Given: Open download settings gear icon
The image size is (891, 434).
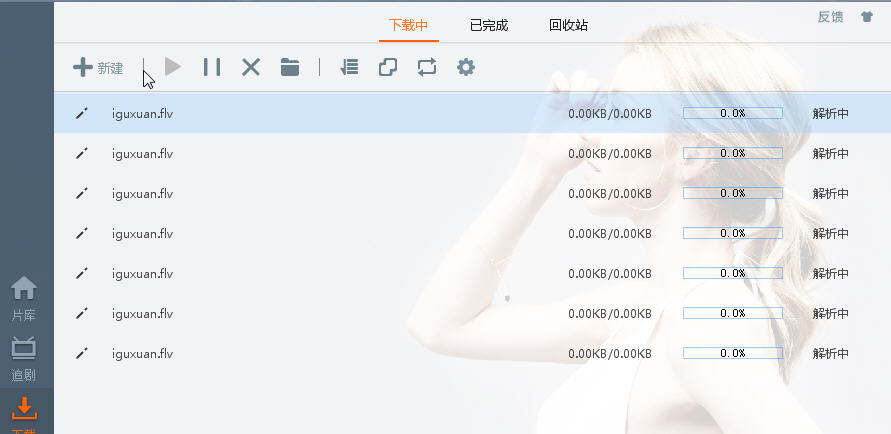Looking at the screenshot, I should click(465, 67).
